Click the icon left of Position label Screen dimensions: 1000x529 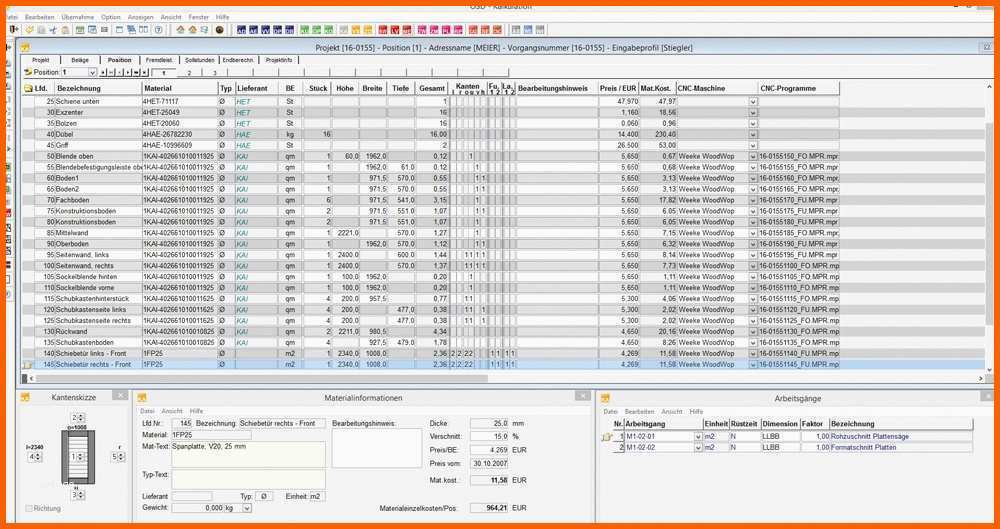click(28, 72)
